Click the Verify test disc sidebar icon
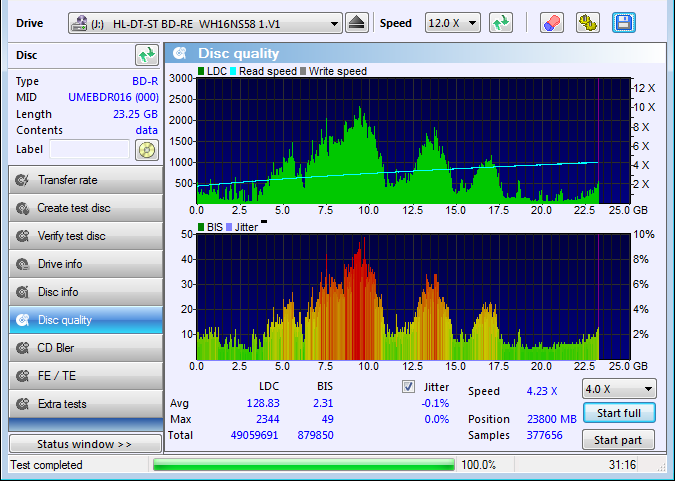Image resolution: width=675 pixels, height=481 pixels. [x=22, y=236]
